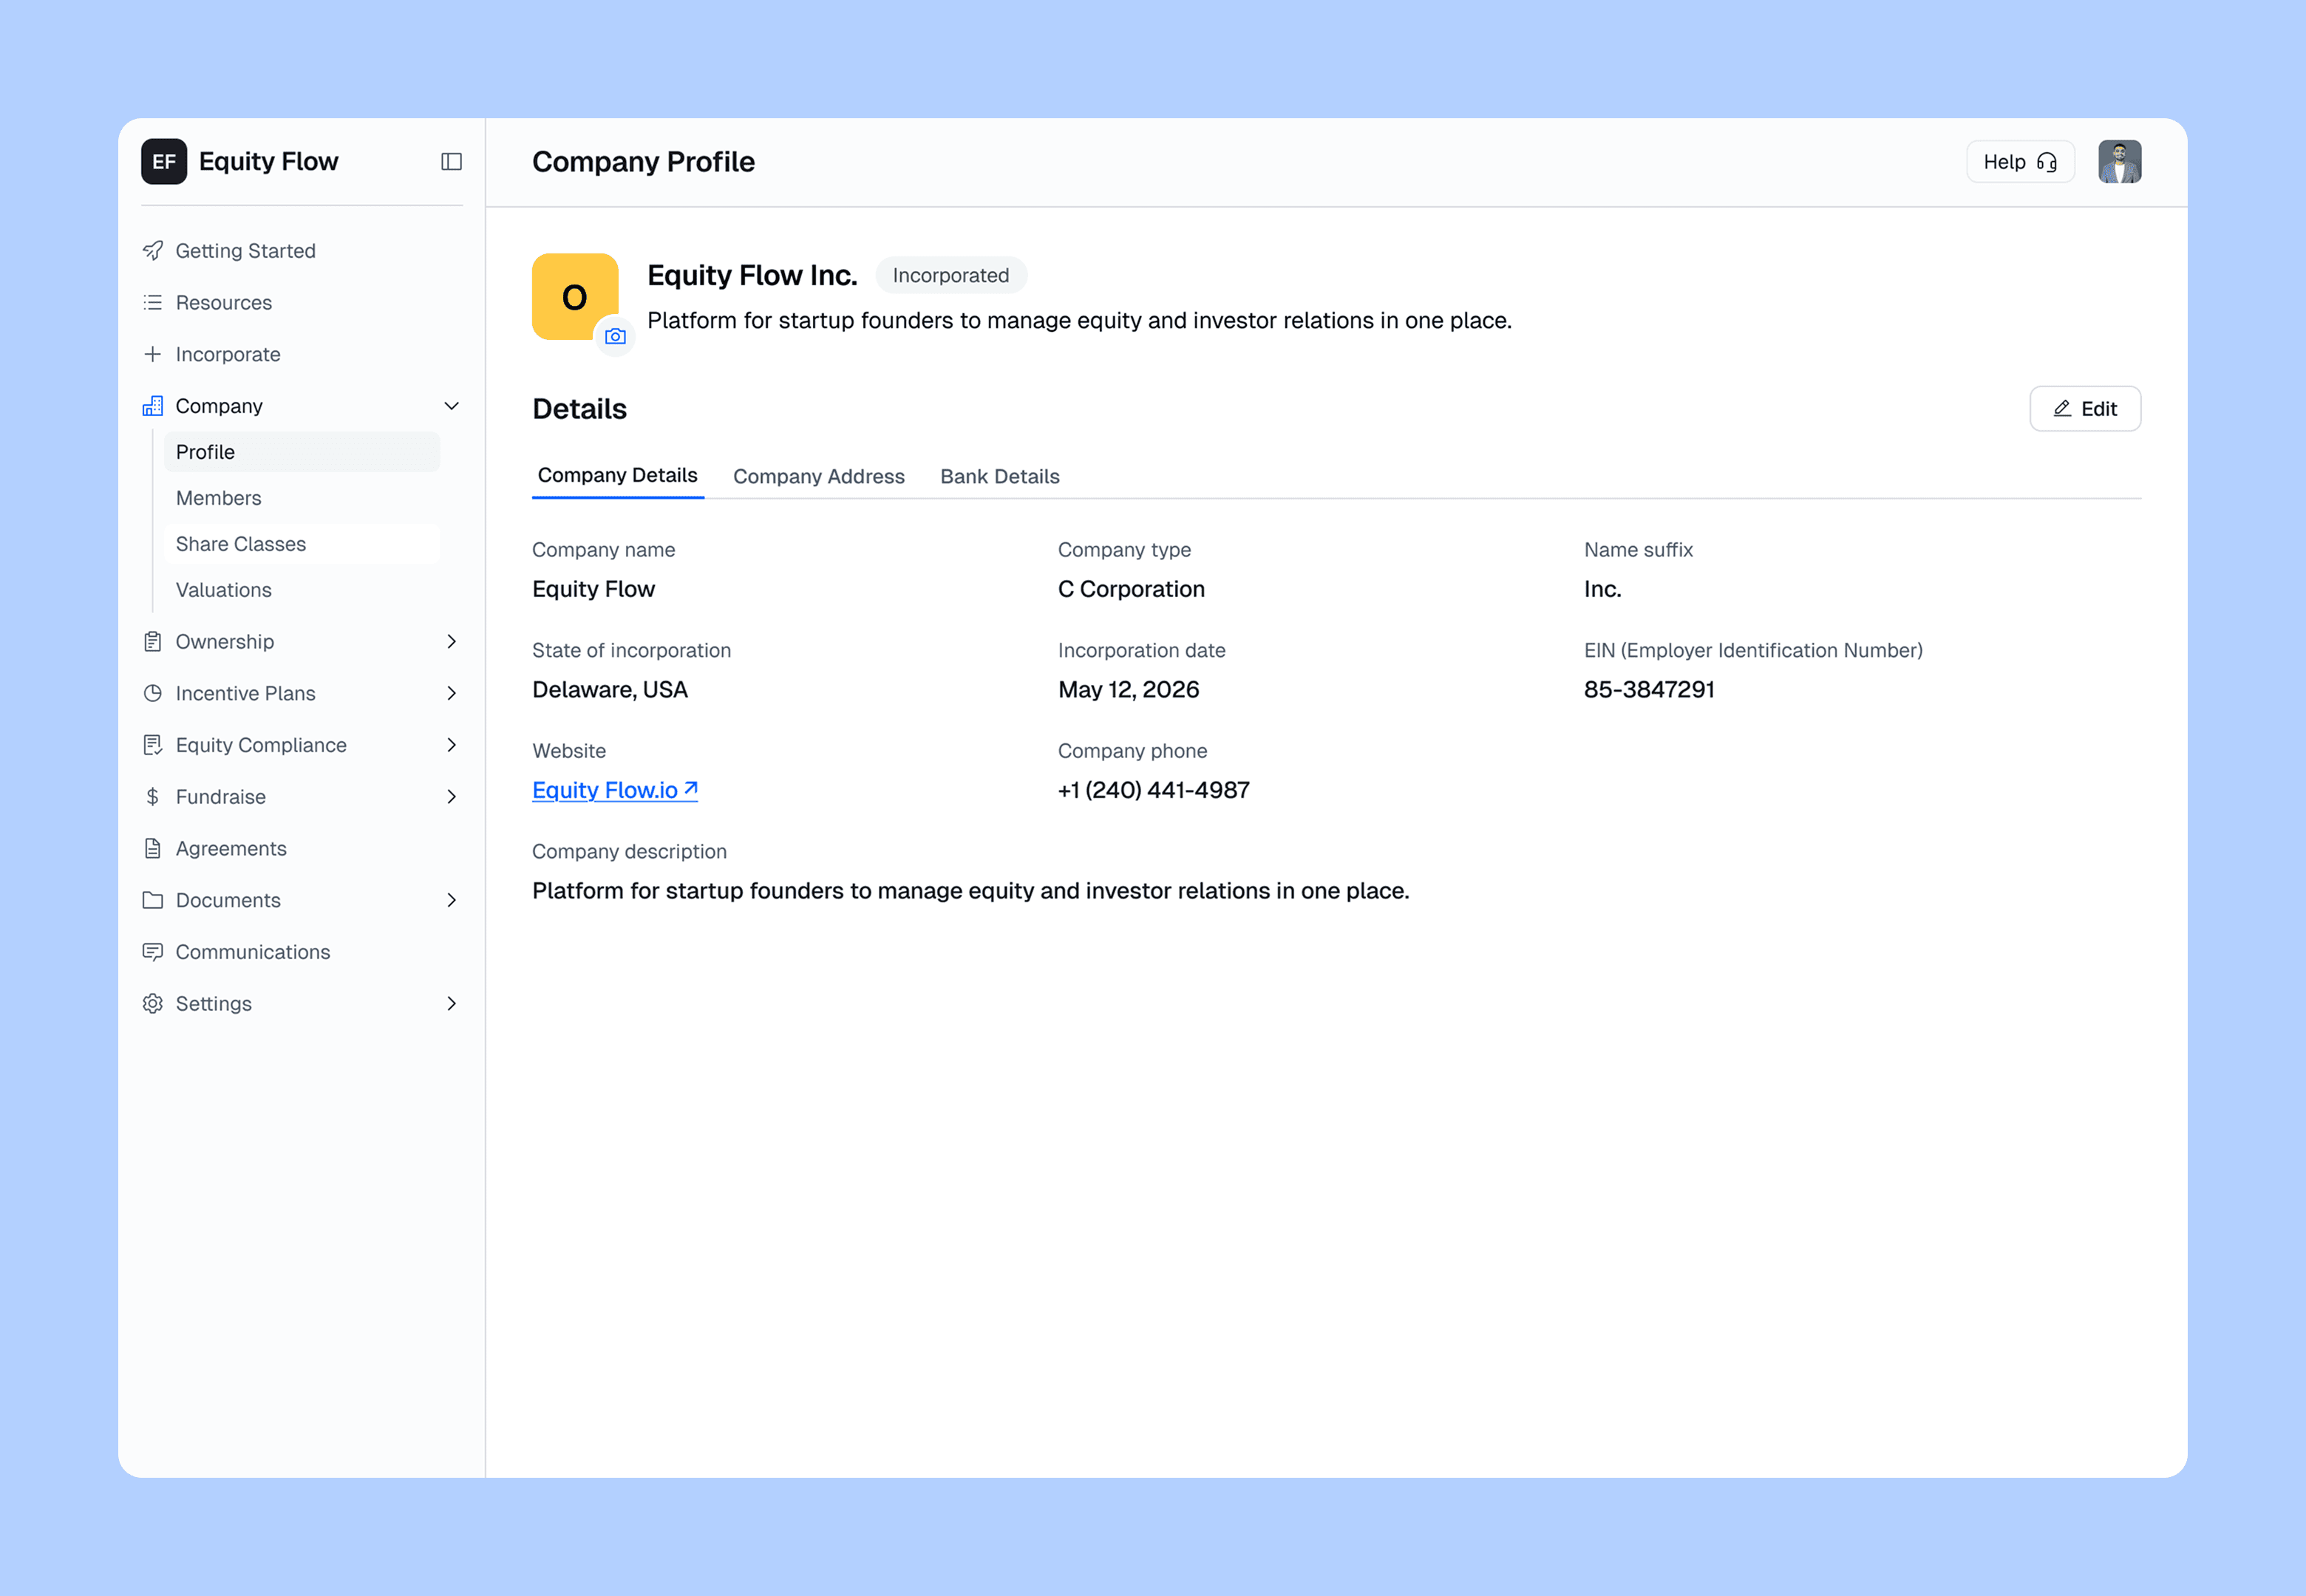2306x1596 pixels.
Task: Open Valuations in the sidebar
Action: 301,590
